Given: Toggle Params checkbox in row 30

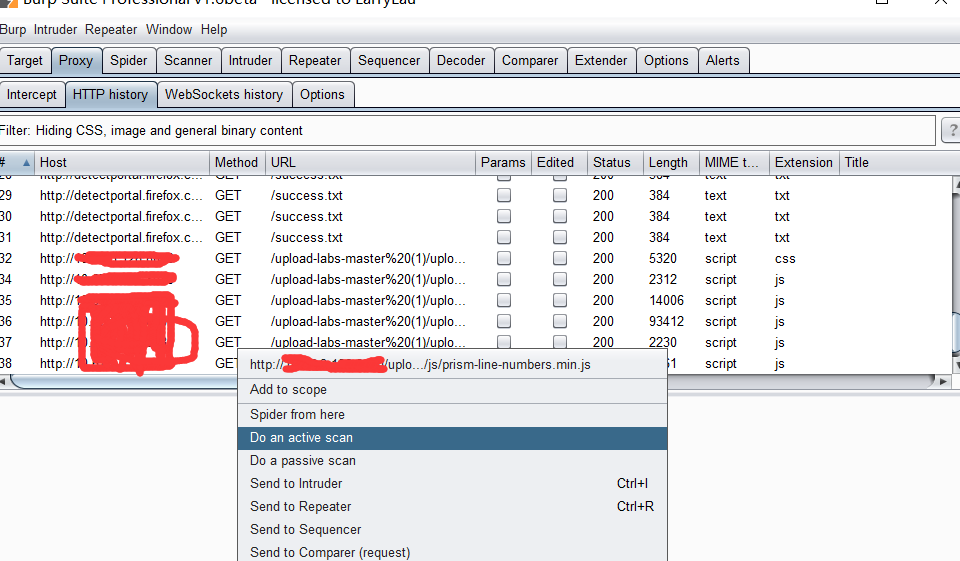Looking at the screenshot, I should coord(504,216).
